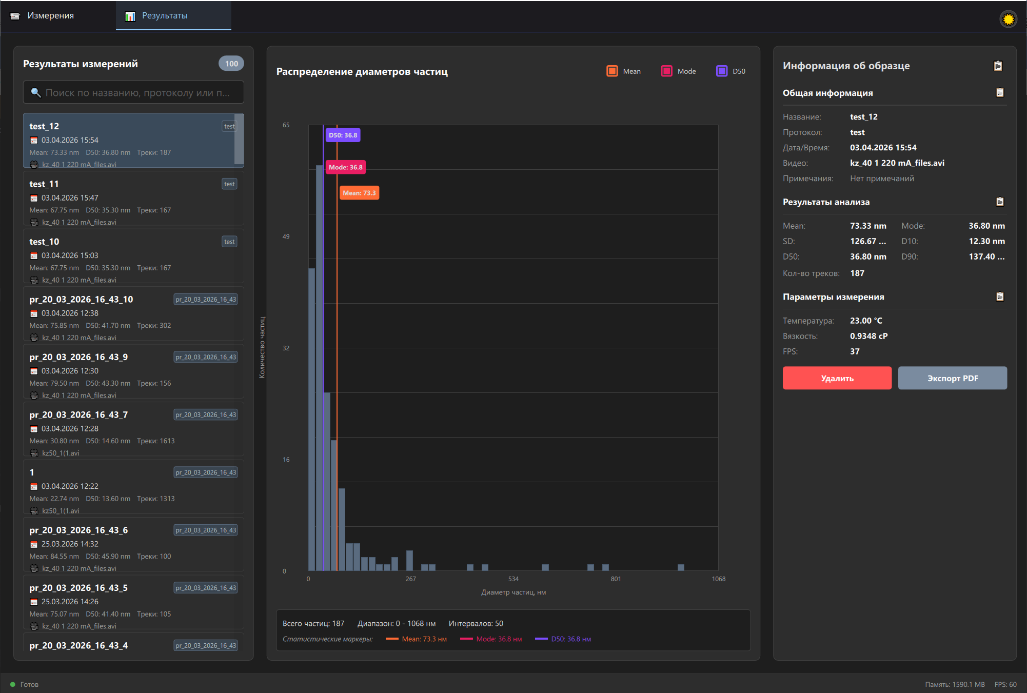
Task: Copy the analysis results section icon
Action: 999,202
